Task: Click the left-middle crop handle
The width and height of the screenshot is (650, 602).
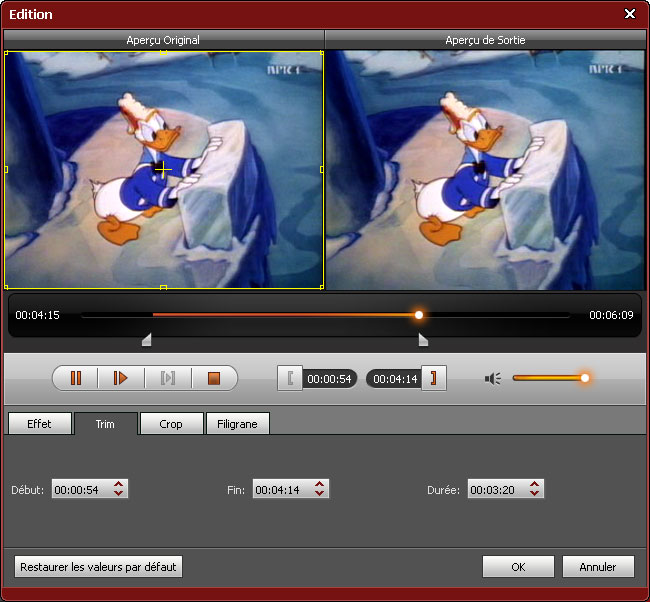Action: 6,170
